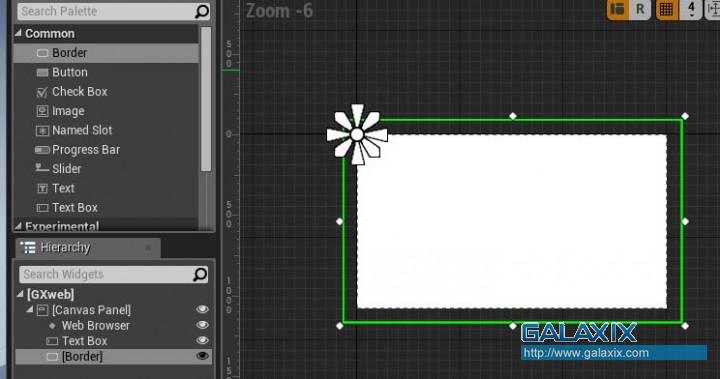Viewport: 720px width, 379px height.
Task: Toggle visibility of the Border widget
Action: 202,356
